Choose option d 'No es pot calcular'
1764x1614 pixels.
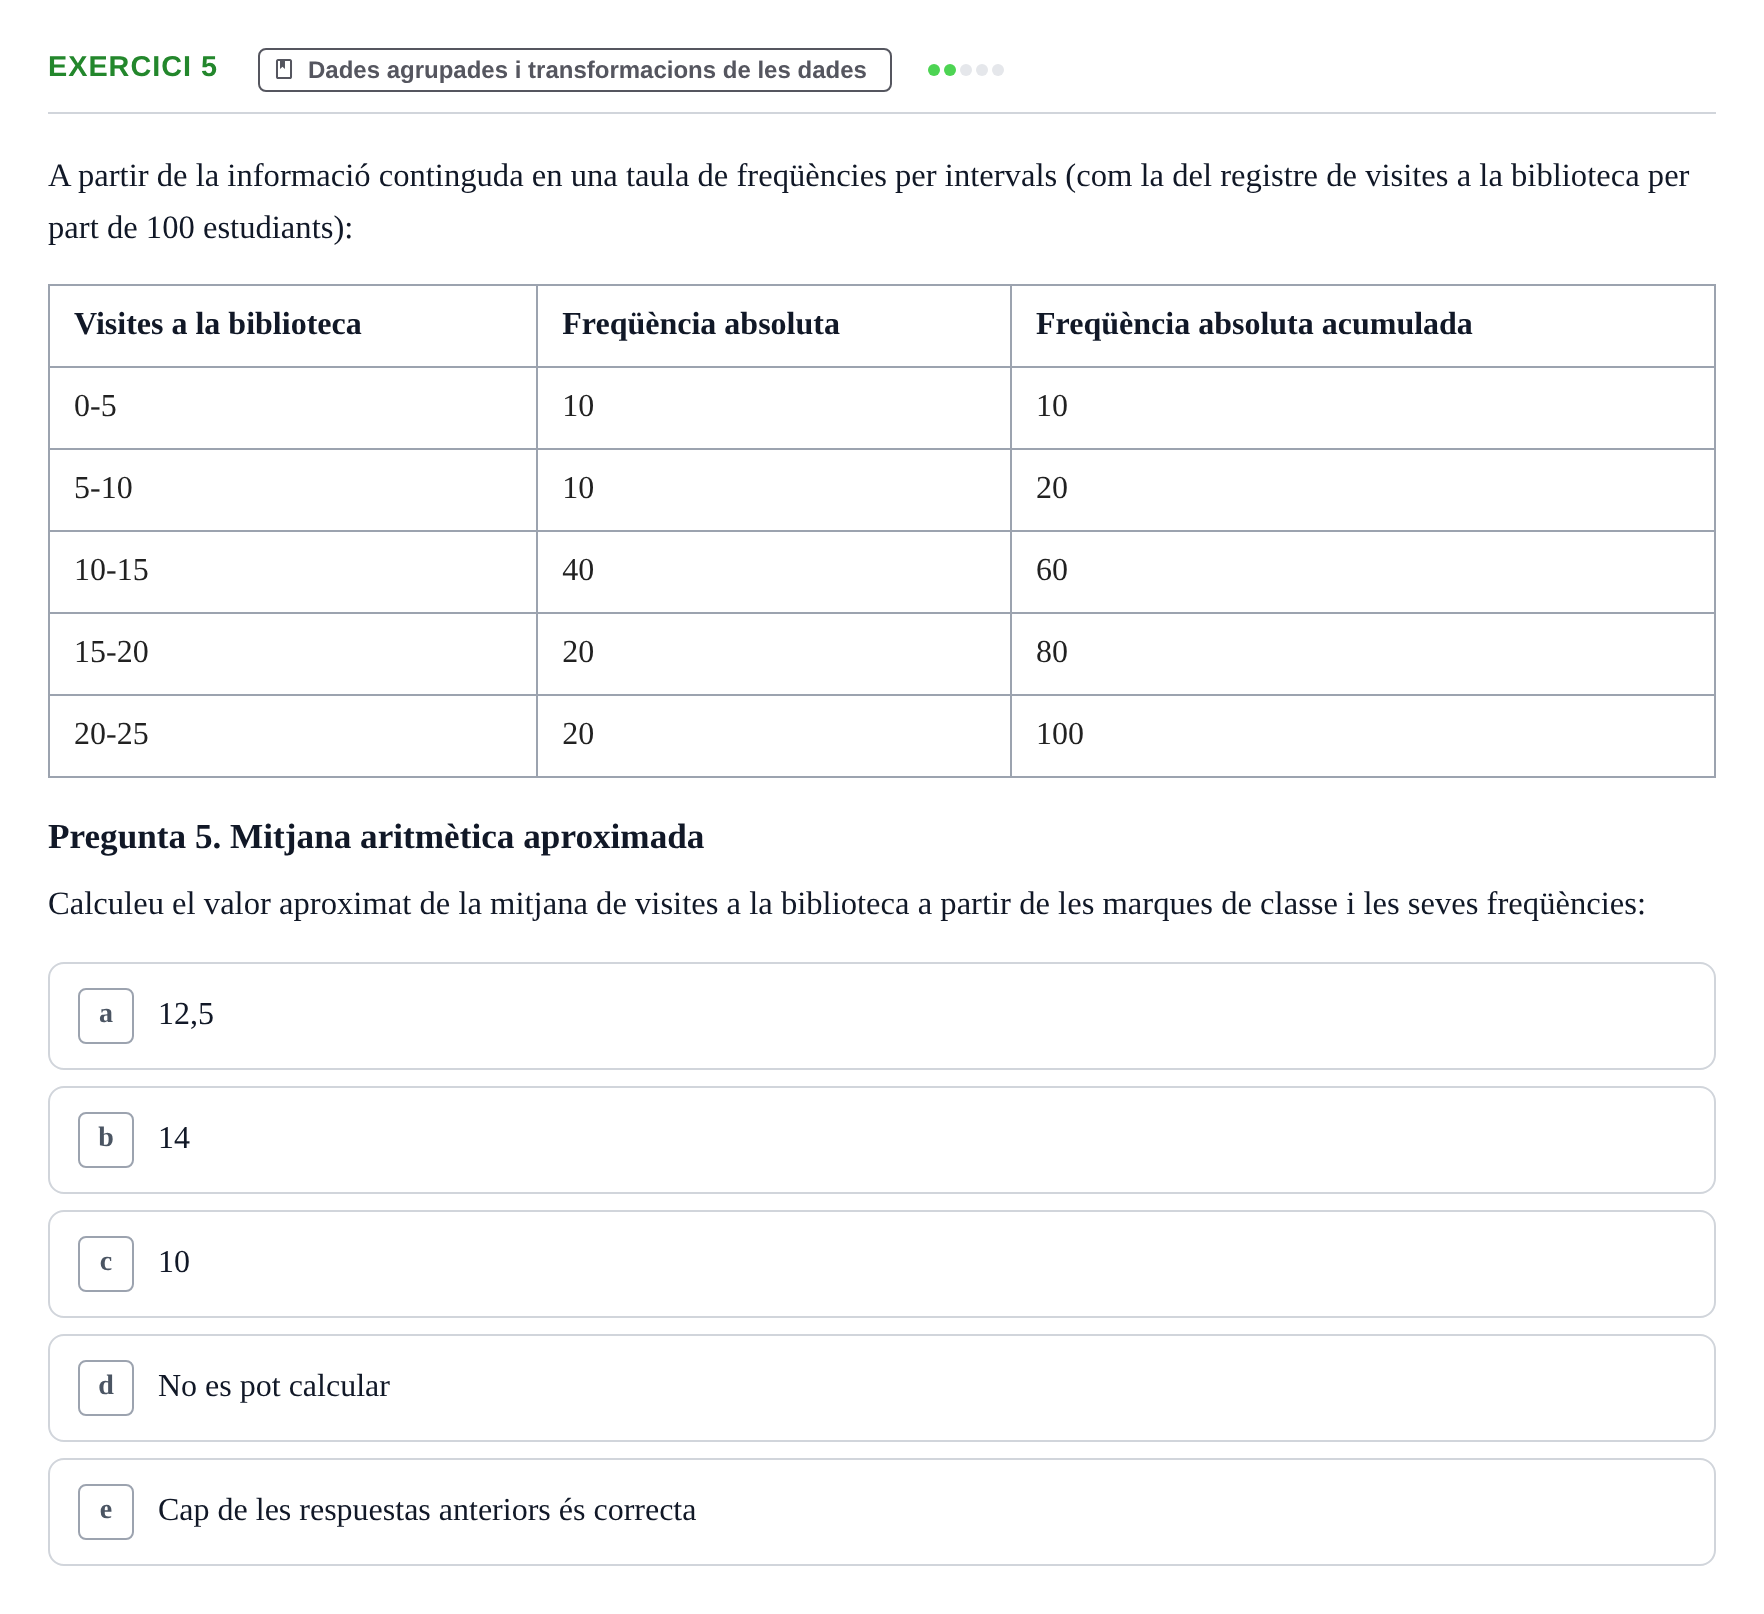pos(882,1388)
